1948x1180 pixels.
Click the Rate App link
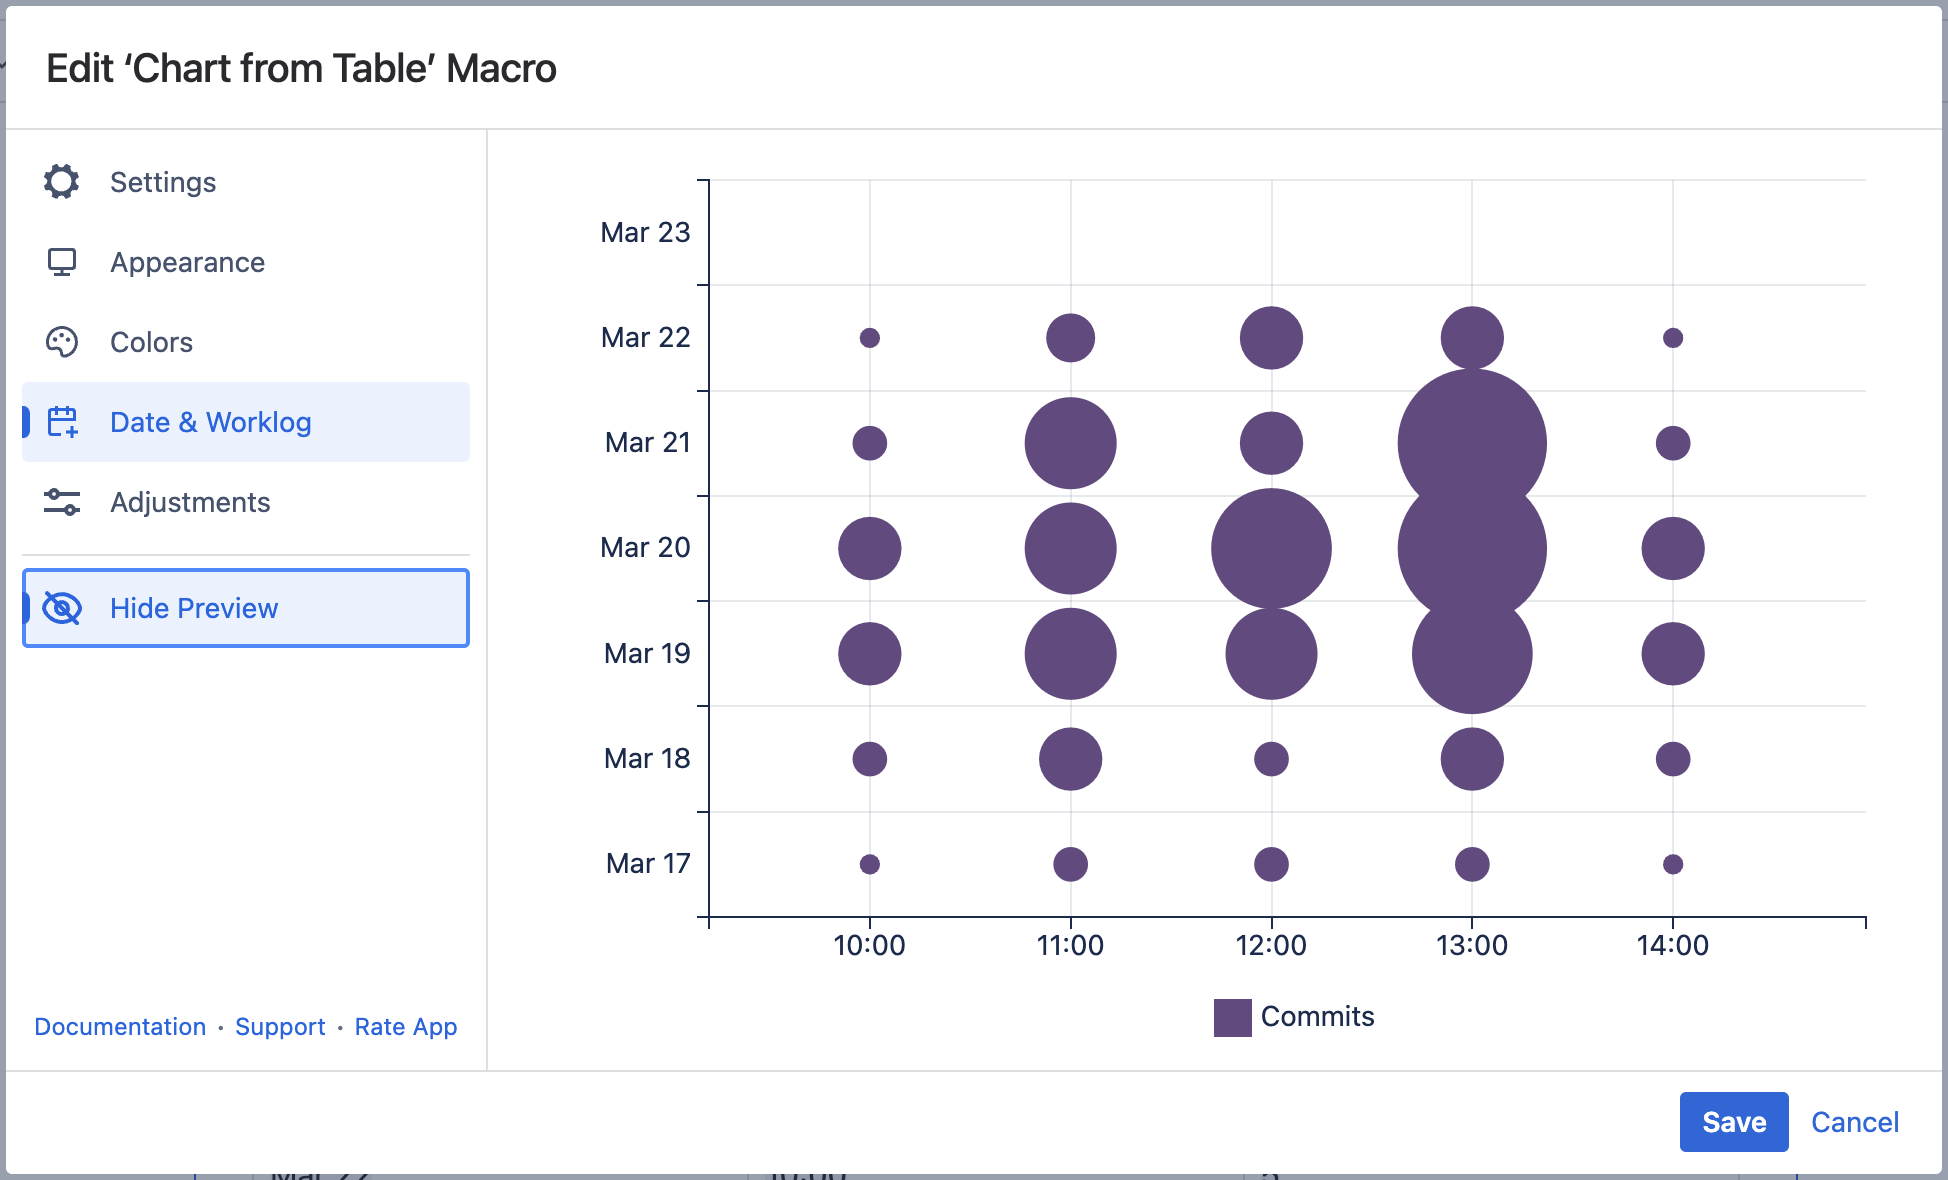coord(405,1027)
